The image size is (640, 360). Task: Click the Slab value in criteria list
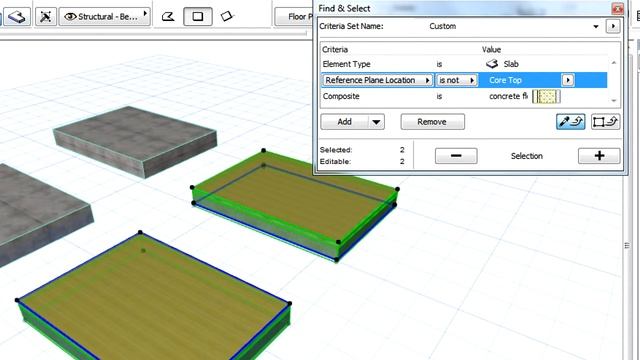502,64
